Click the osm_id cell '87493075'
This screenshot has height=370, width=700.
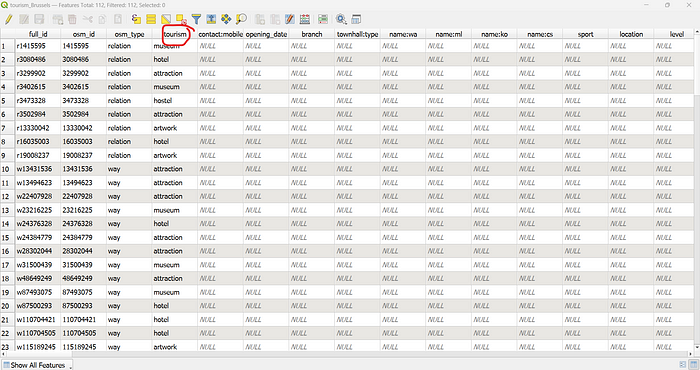pos(83,292)
